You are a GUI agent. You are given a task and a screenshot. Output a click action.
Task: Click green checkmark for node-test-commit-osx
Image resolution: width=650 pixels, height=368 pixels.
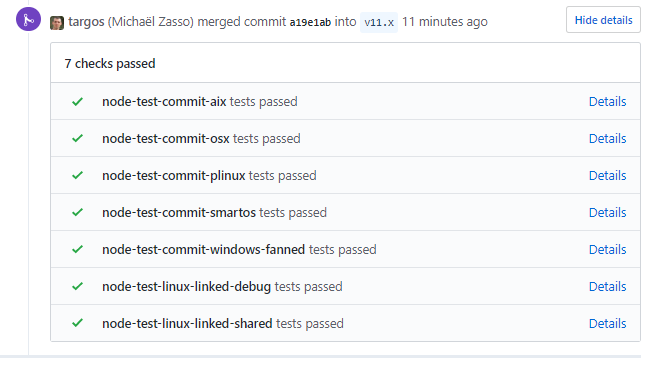(78, 138)
